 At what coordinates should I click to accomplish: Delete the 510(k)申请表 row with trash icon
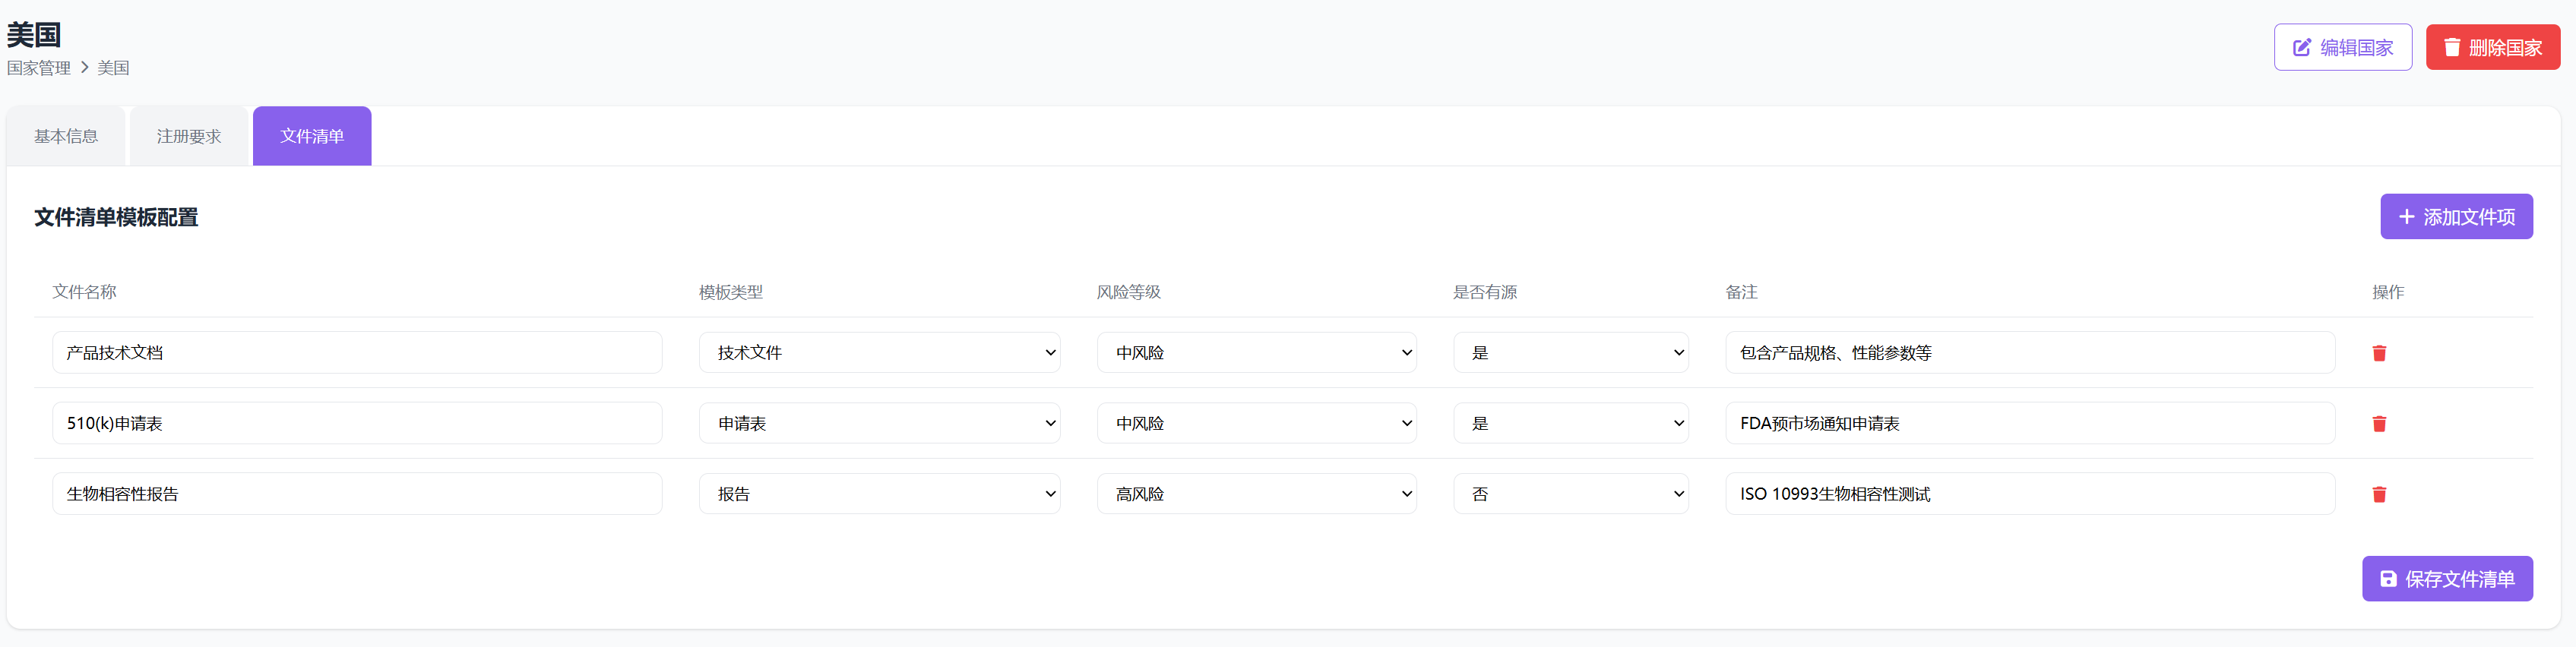[2379, 424]
